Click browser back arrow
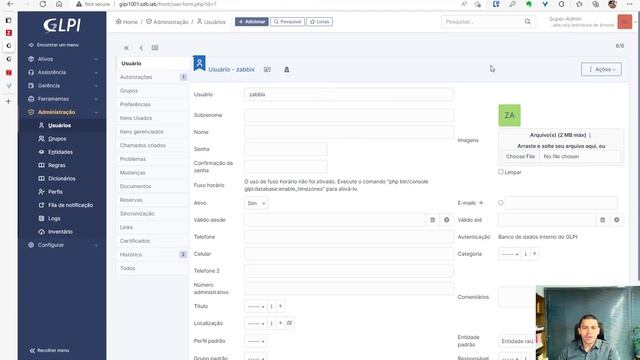Image resolution: width=640 pixels, height=360 pixels. (x=10, y=4)
